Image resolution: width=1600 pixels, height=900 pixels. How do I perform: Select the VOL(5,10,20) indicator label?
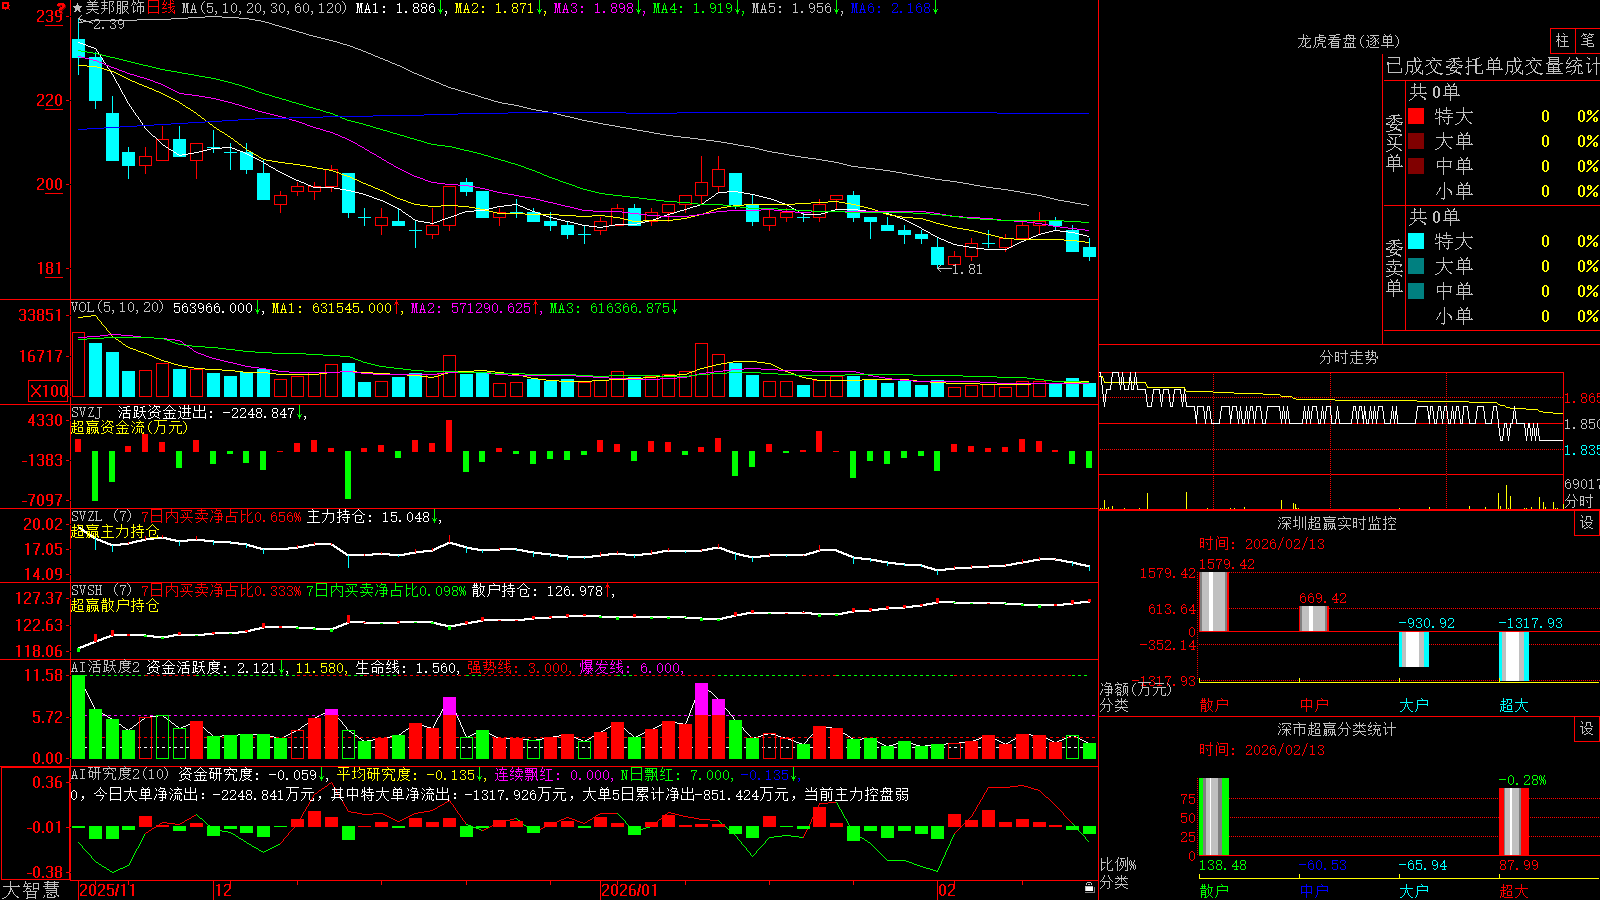click(x=117, y=308)
